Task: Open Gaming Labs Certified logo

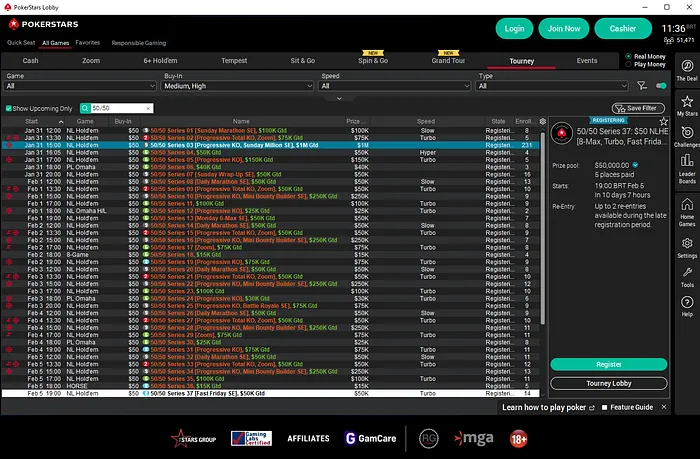Action: [251, 438]
